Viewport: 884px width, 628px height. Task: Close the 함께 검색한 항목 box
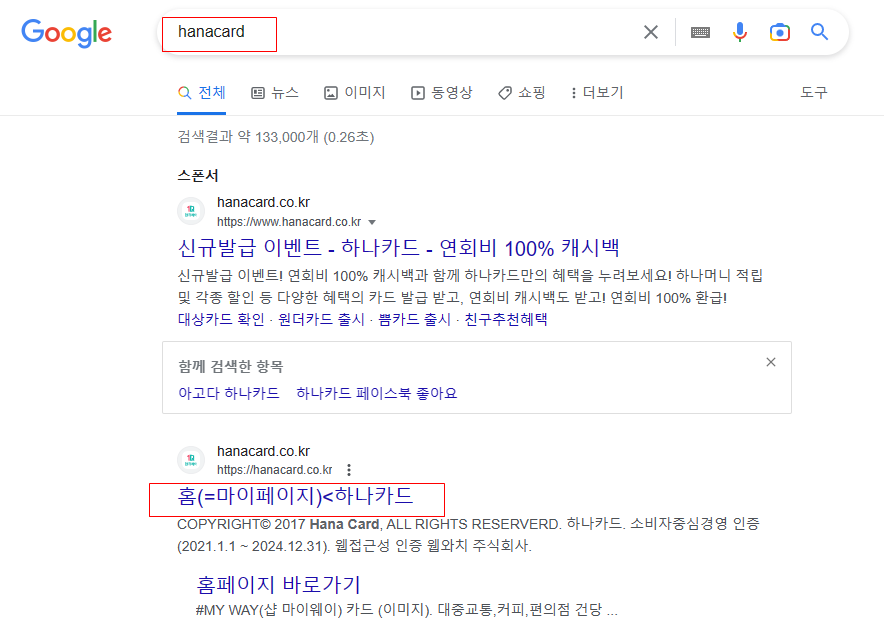[771, 362]
